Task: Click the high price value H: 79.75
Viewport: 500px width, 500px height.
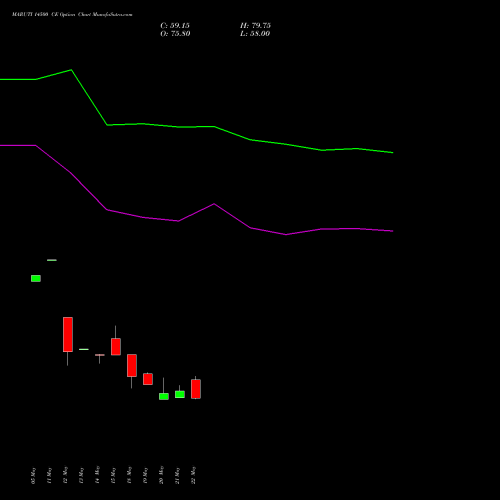Action: [x=255, y=26]
